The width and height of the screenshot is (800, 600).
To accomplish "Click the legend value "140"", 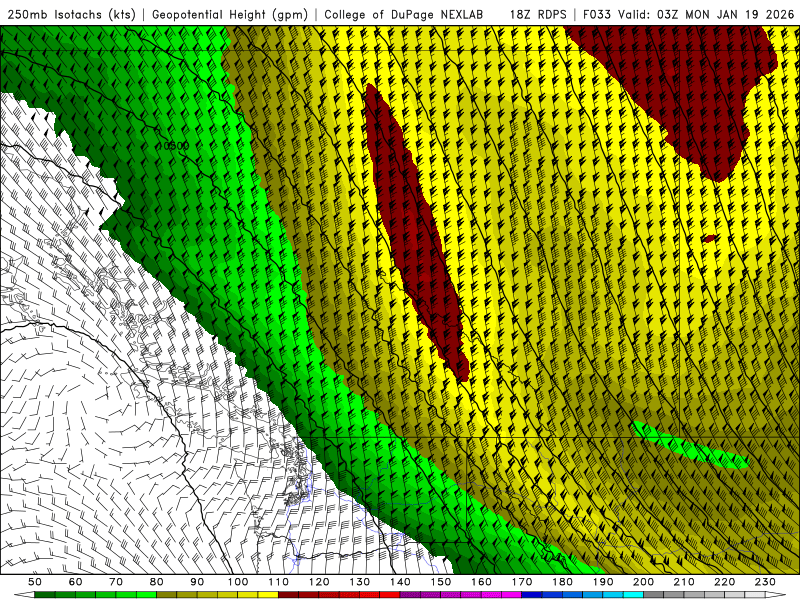I will pyautogui.click(x=400, y=582).
